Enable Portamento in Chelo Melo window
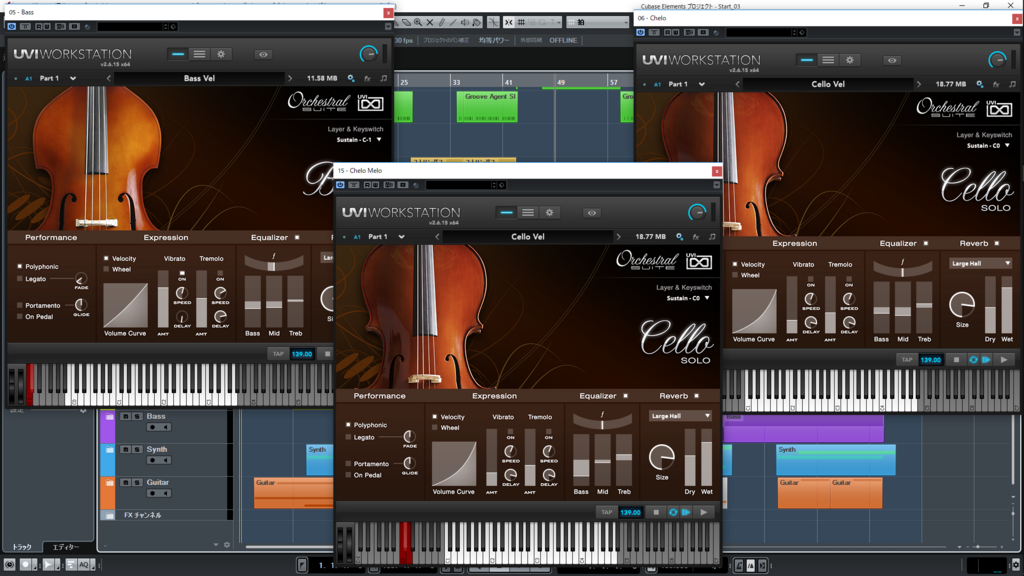Viewport: 1024px width, 576px height. coord(349,464)
